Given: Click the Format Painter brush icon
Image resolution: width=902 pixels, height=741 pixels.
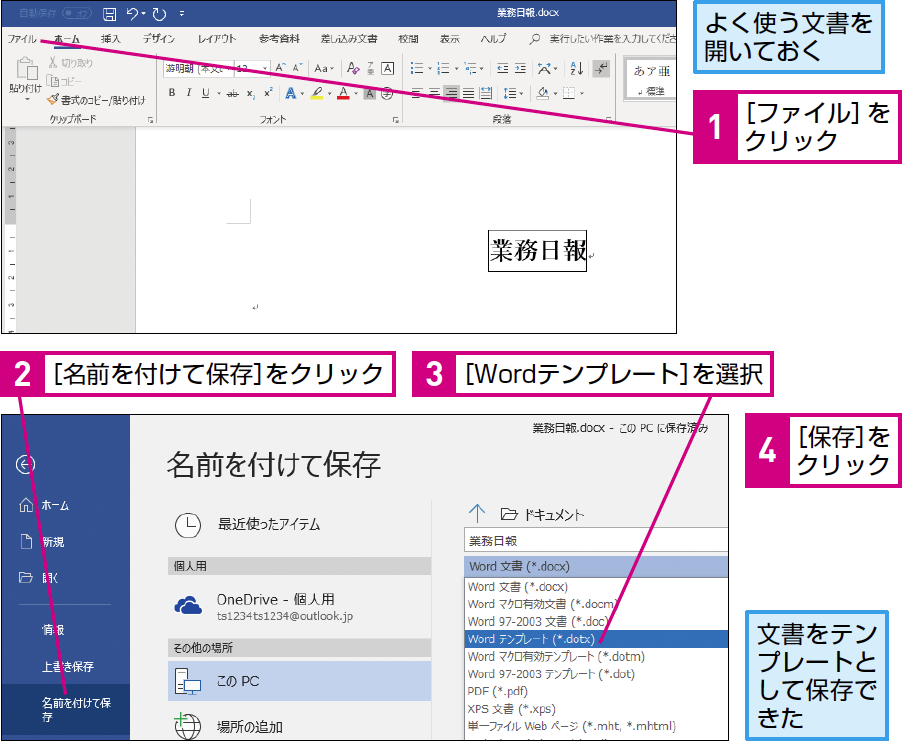Looking at the screenshot, I should (x=53, y=100).
